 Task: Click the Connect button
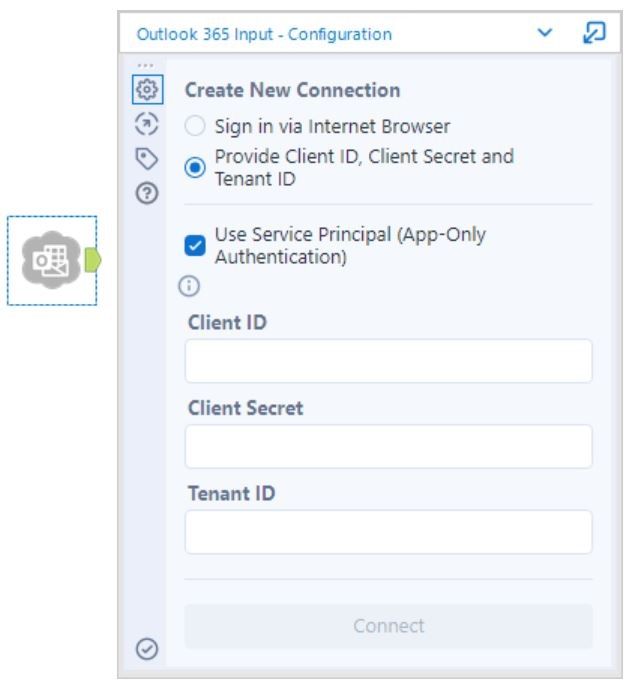point(388,626)
